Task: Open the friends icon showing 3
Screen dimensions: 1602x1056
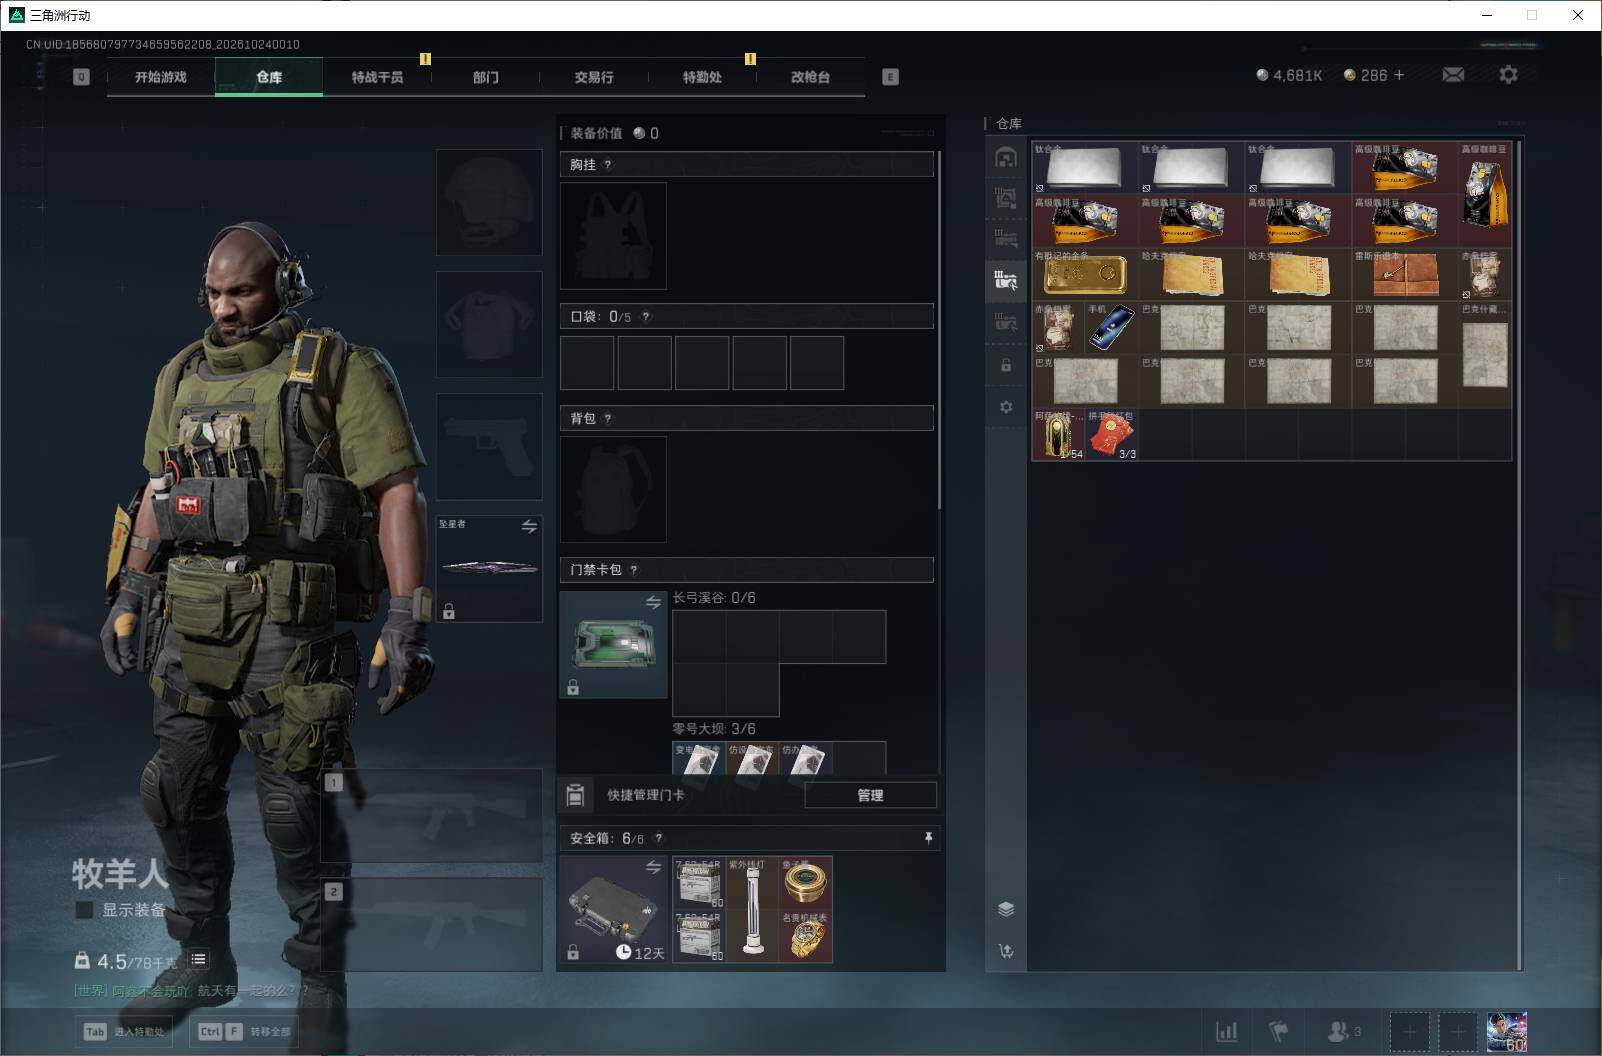Action: [x=1343, y=1031]
